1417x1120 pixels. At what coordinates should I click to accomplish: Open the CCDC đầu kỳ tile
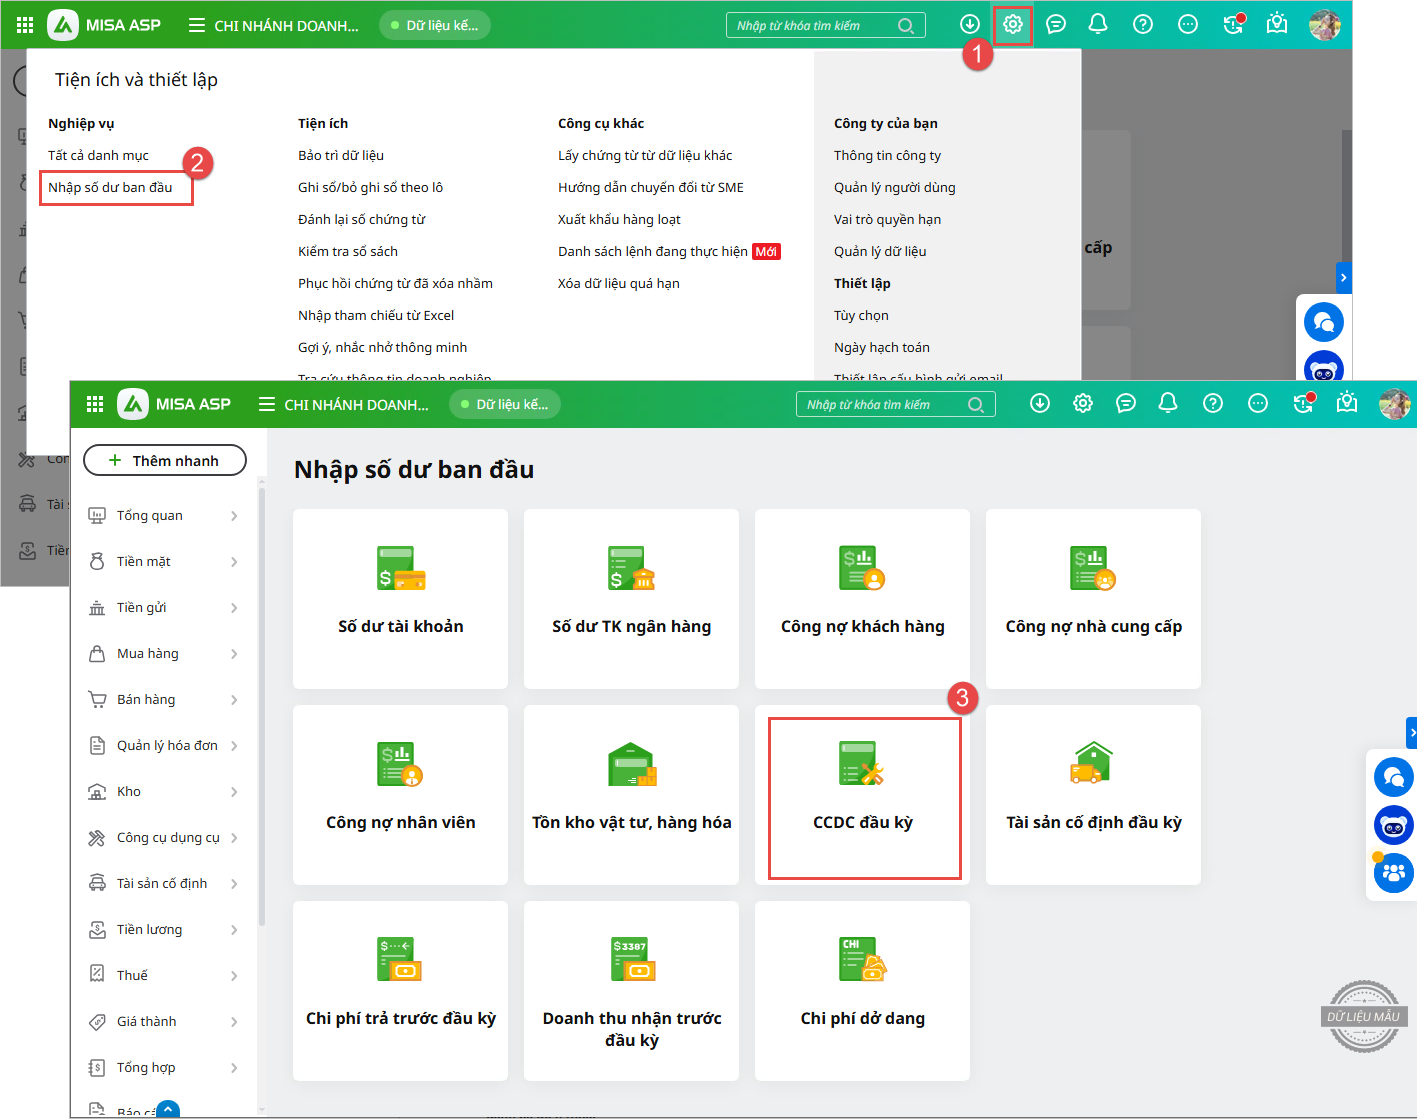click(x=863, y=797)
